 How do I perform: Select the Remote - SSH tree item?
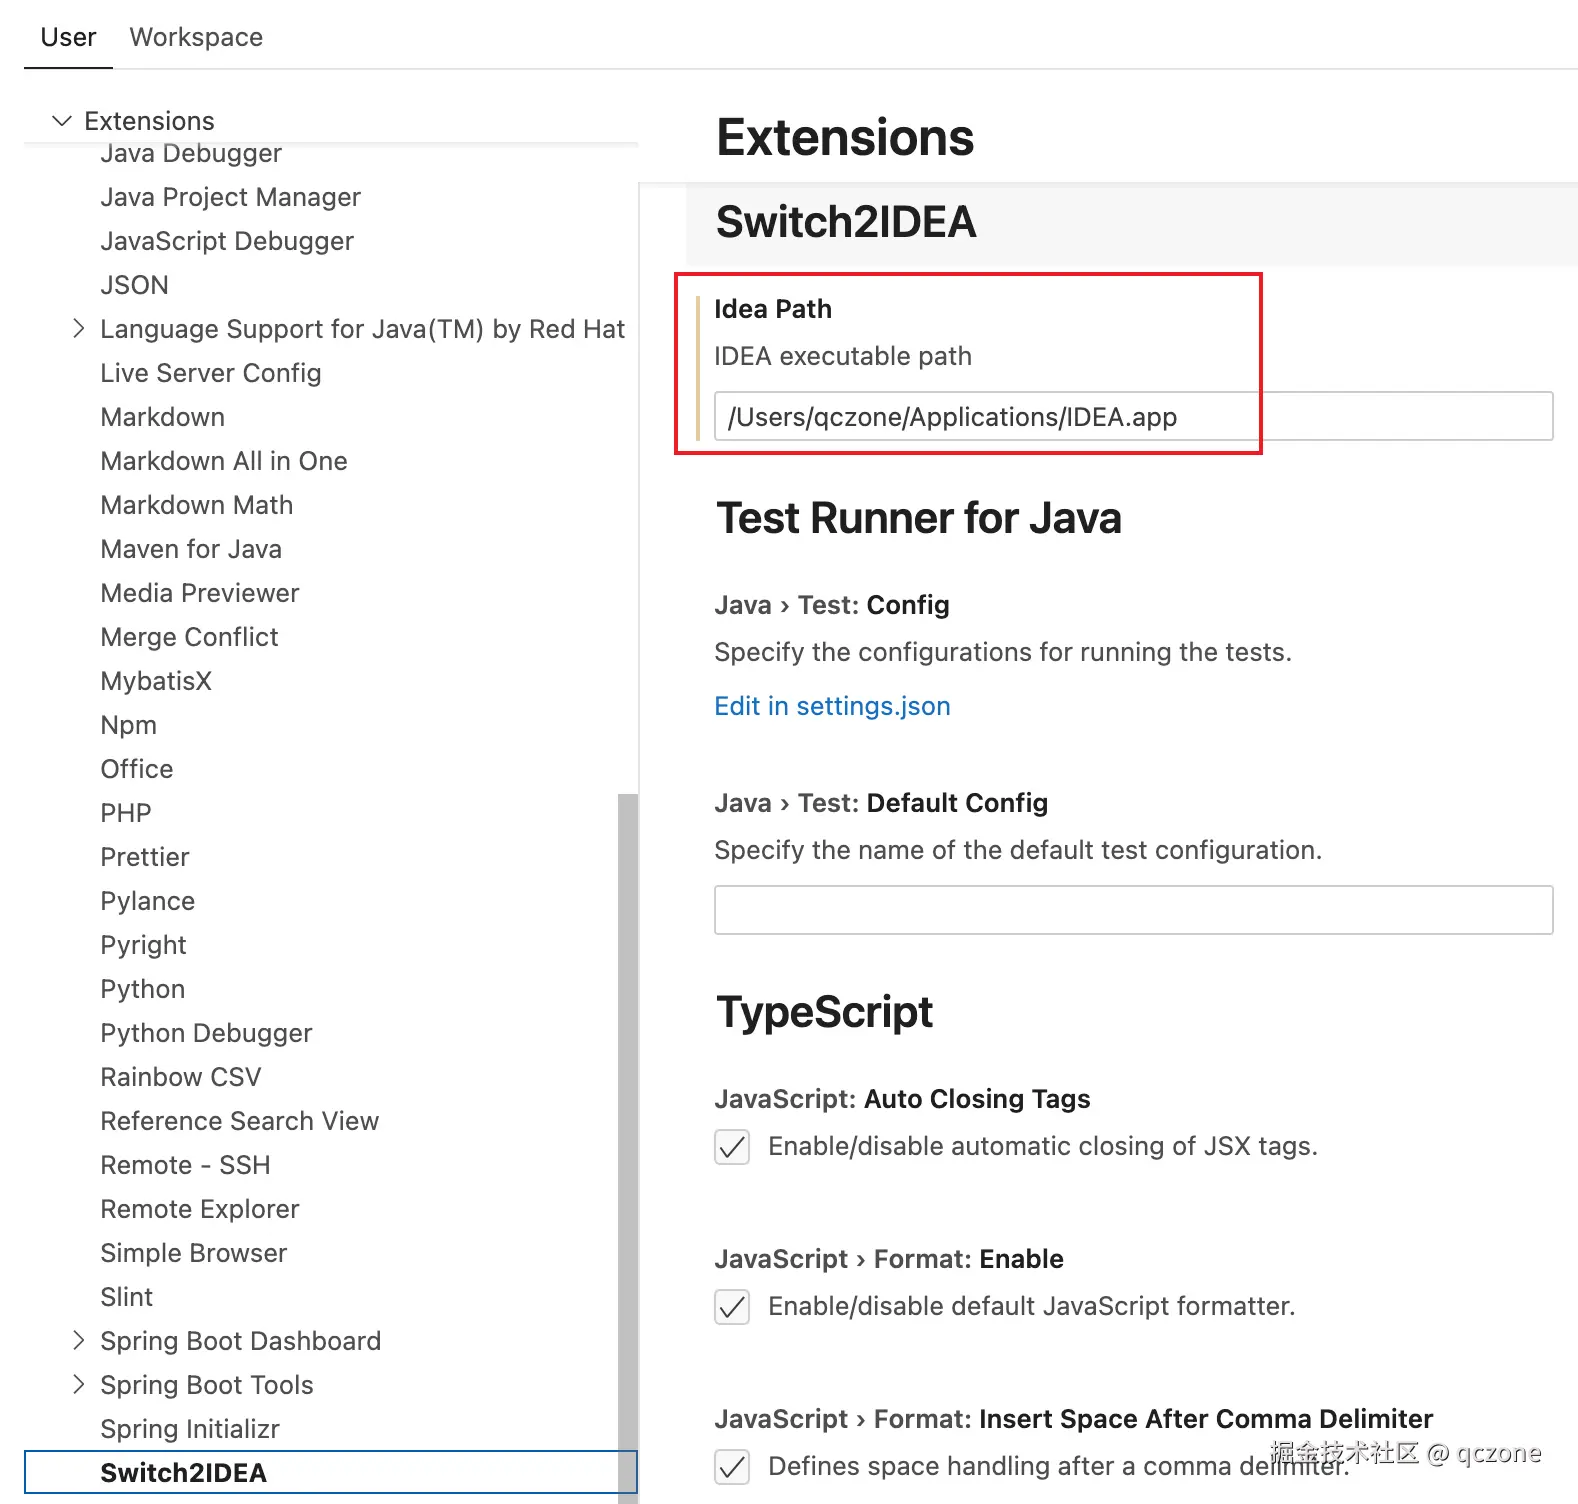(x=185, y=1165)
